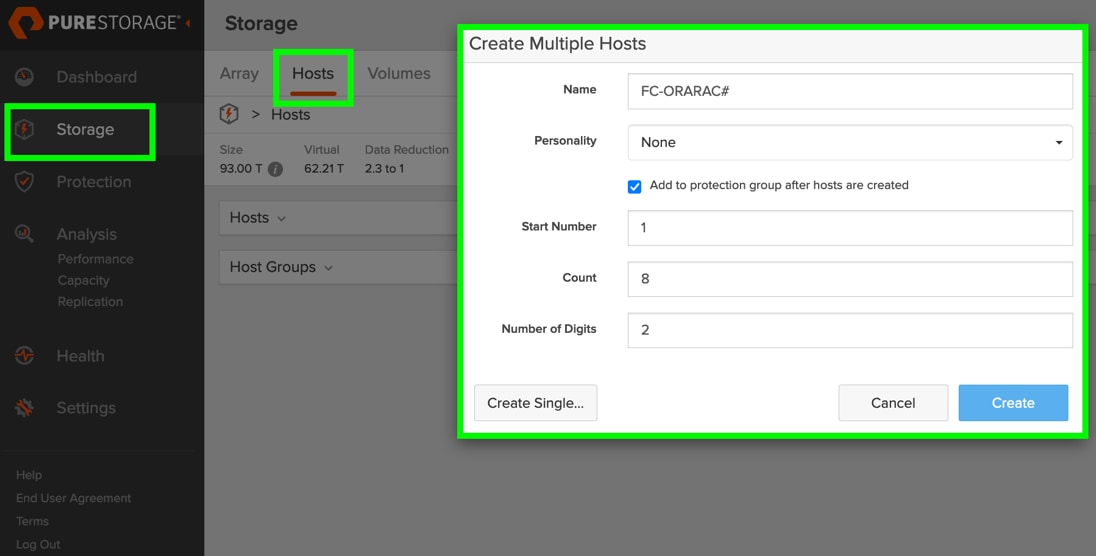
Task: Click the Storage hexagon icon in sidebar
Action: (25, 130)
